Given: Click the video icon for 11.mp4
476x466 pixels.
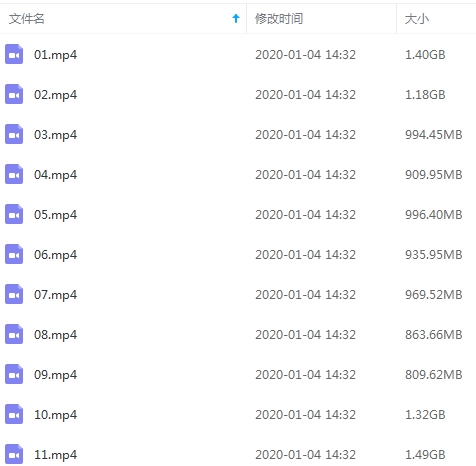Looking at the screenshot, I should point(14,454).
